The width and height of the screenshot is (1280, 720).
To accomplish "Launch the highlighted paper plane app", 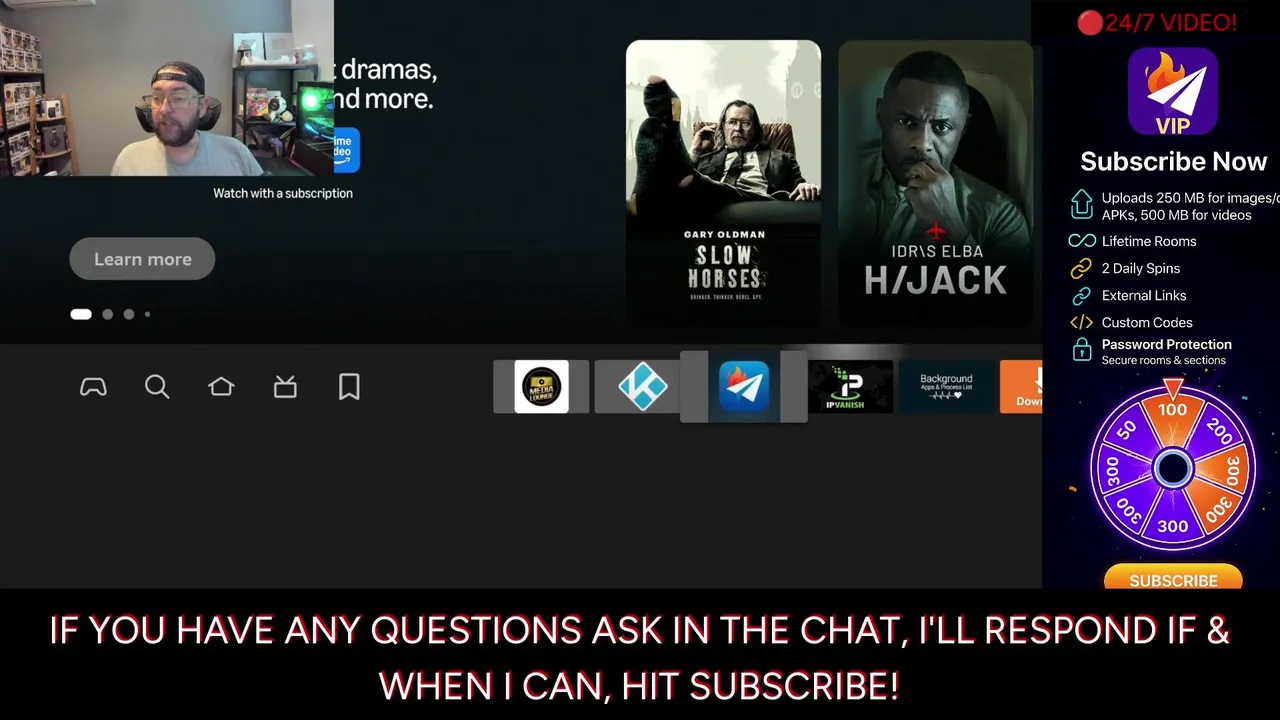I will pos(744,387).
